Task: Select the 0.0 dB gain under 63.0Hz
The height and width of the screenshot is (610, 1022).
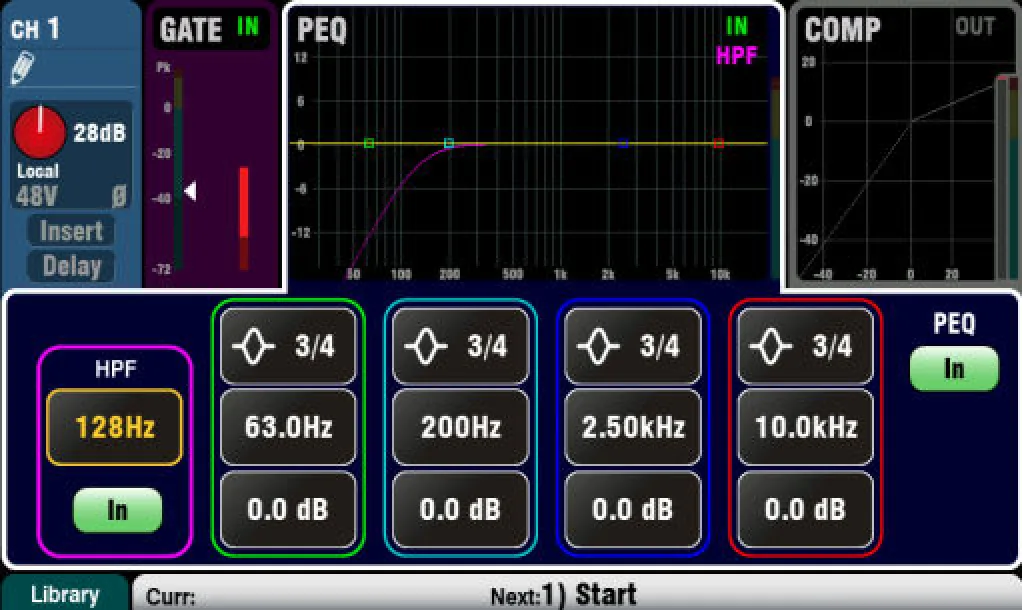Action: tap(288, 510)
